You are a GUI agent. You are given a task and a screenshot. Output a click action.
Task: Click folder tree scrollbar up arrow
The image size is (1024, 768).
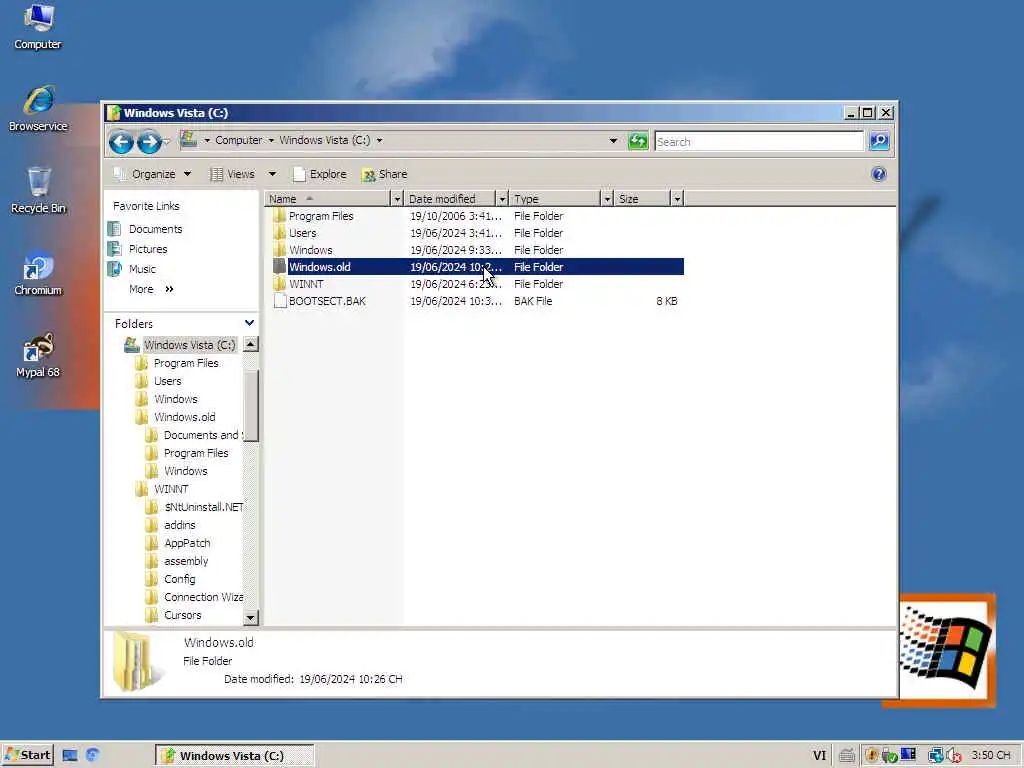[250, 344]
